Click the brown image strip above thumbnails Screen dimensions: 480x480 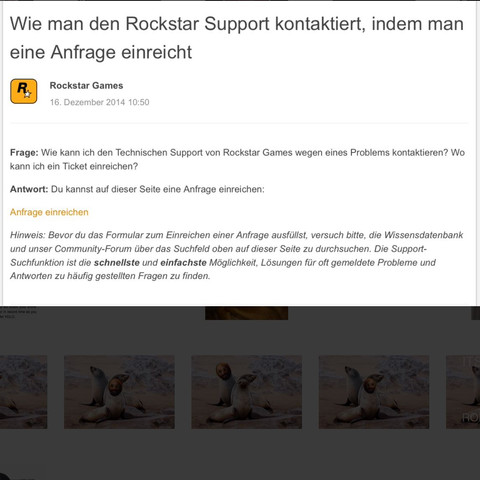[247, 313]
